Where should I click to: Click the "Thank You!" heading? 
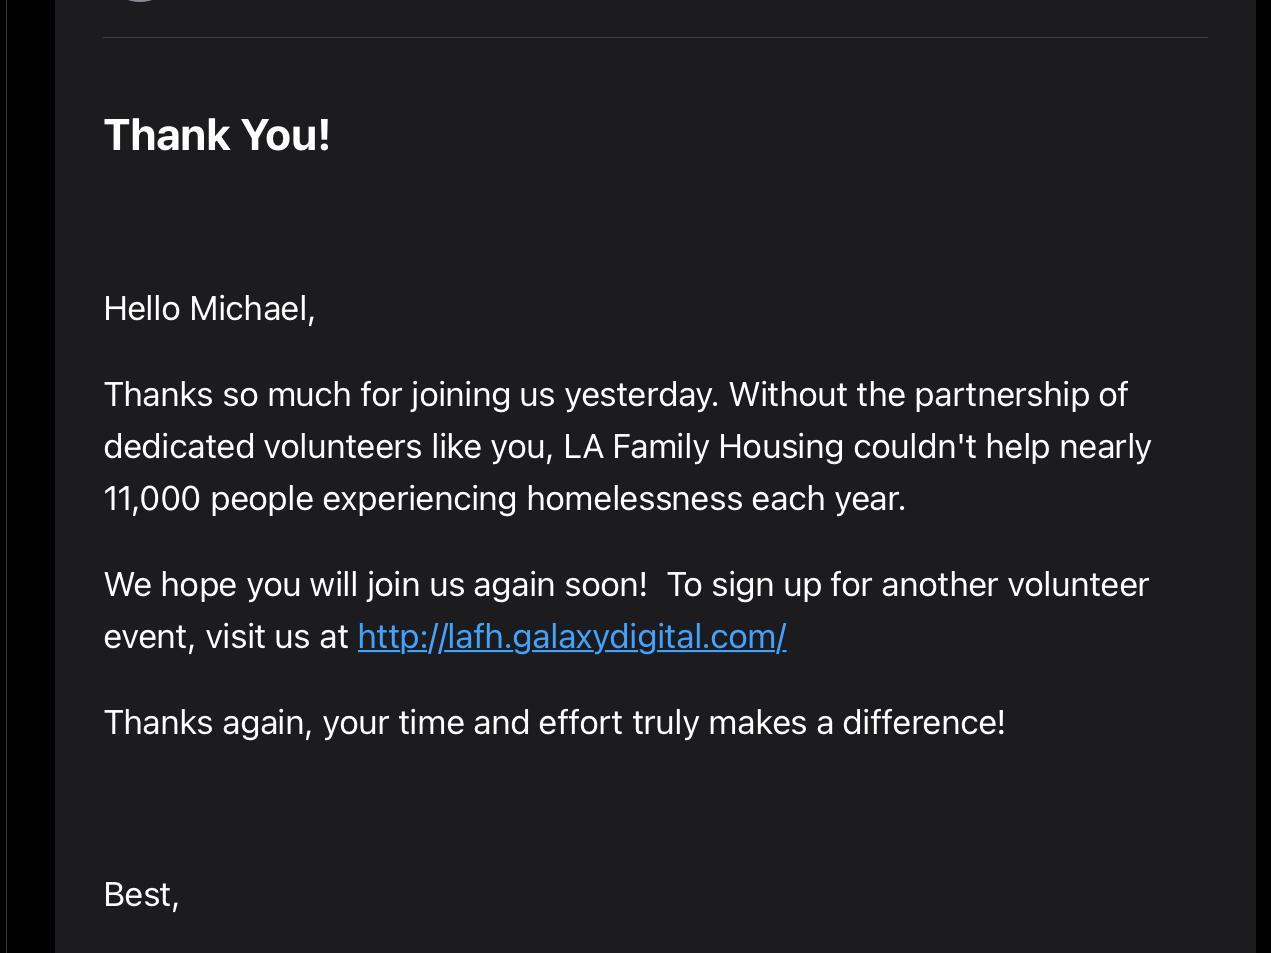pos(217,135)
